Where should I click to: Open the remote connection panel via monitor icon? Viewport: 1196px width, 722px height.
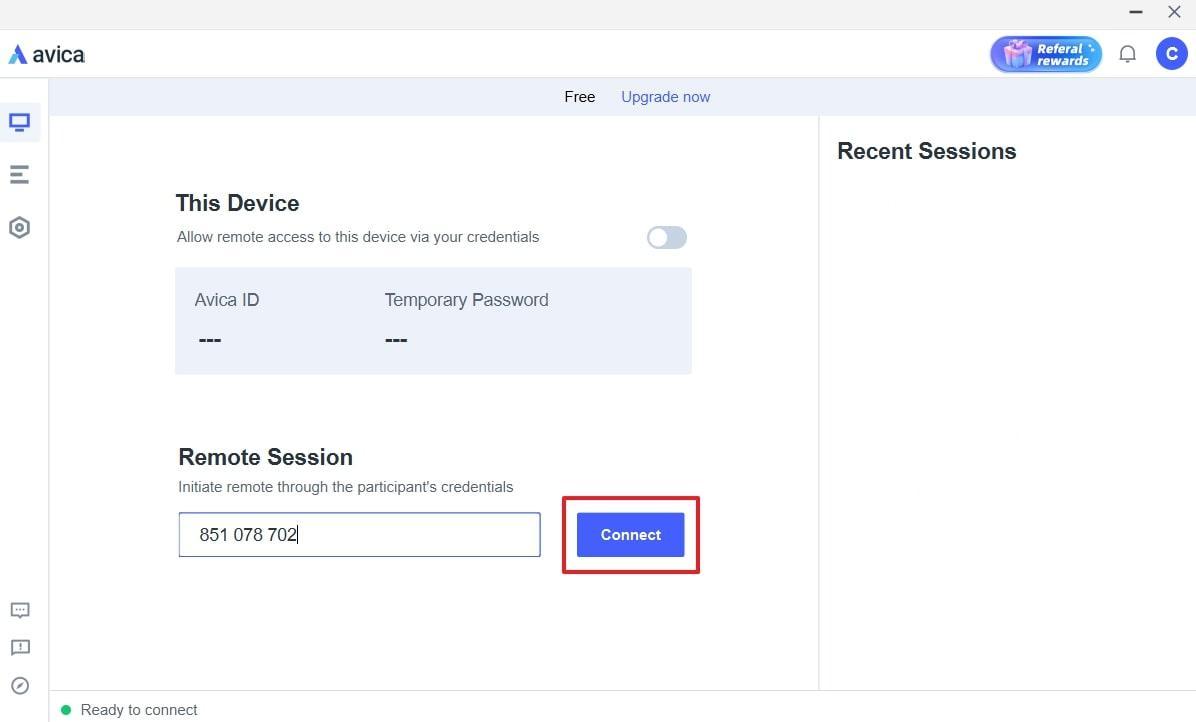[20, 122]
